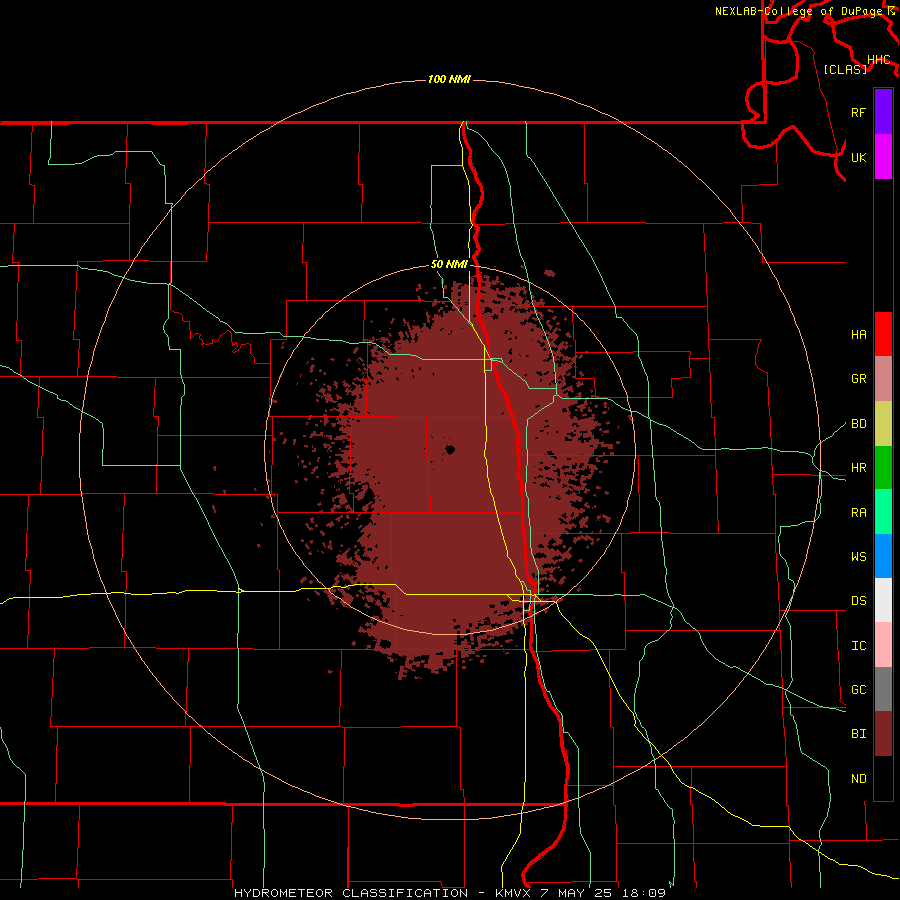Click the ND legend label

click(859, 779)
